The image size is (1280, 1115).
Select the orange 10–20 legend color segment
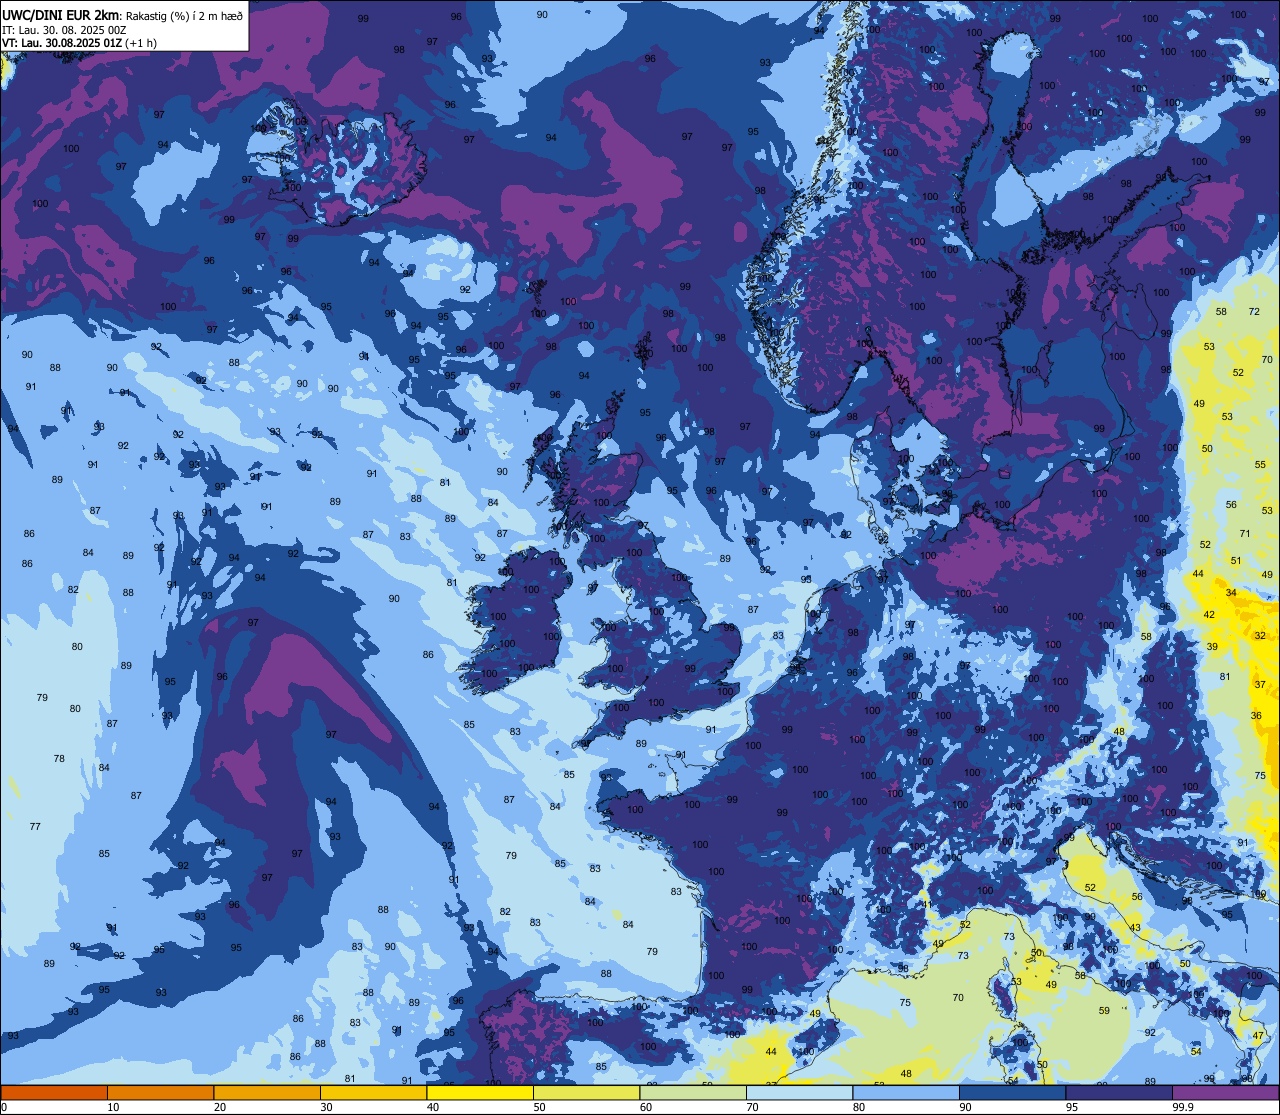160,1093
